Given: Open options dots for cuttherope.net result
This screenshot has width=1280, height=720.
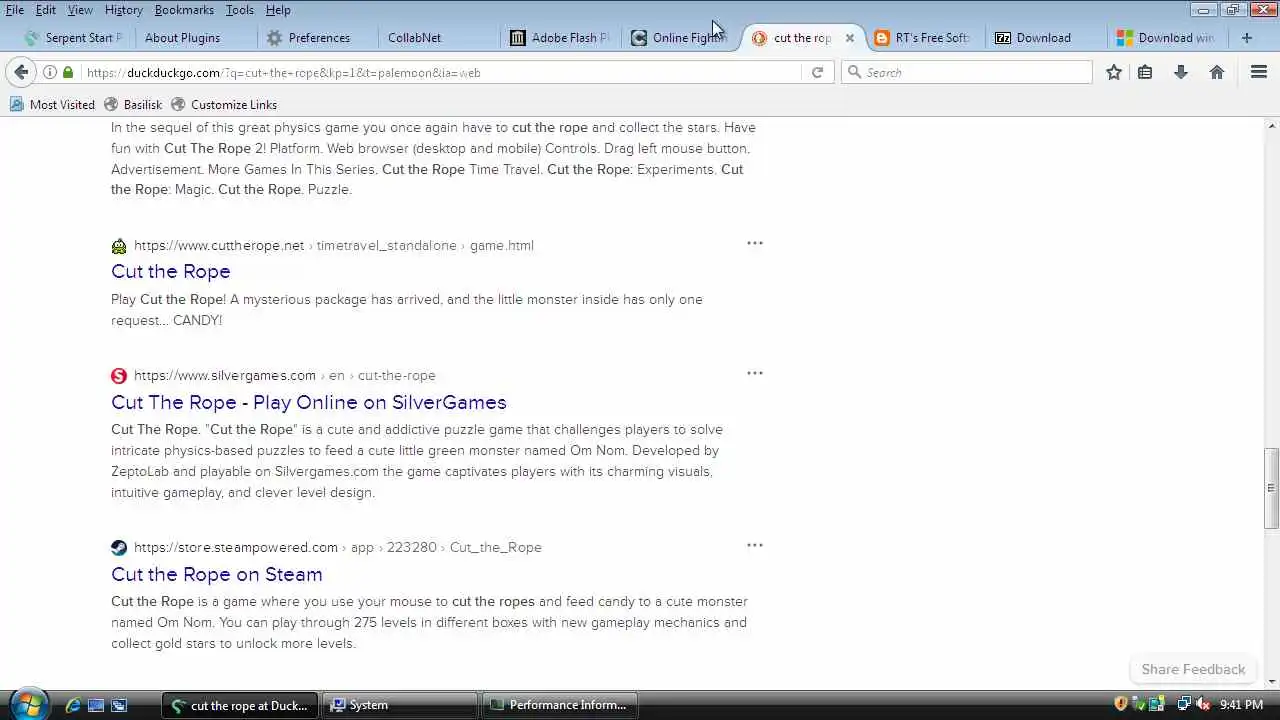Looking at the screenshot, I should (755, 243).
